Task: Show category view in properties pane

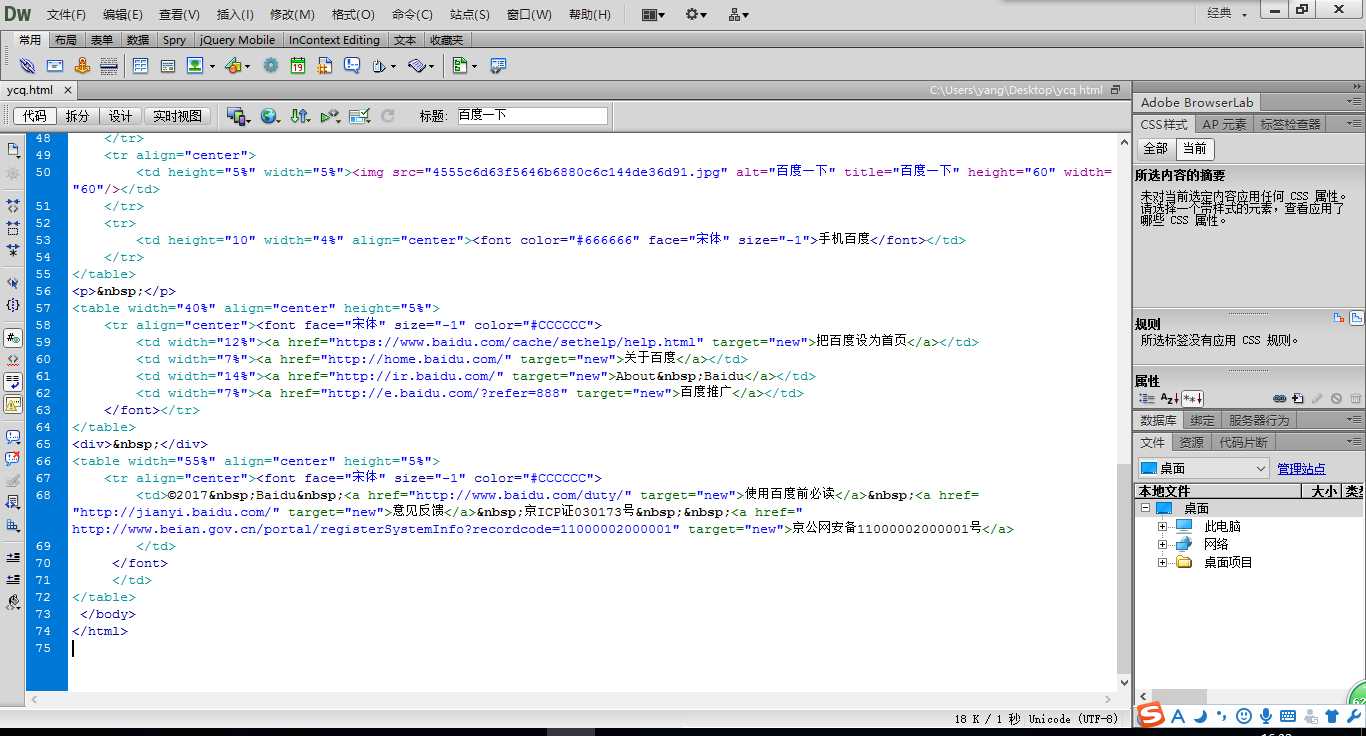Action: tap(1145, 398)
